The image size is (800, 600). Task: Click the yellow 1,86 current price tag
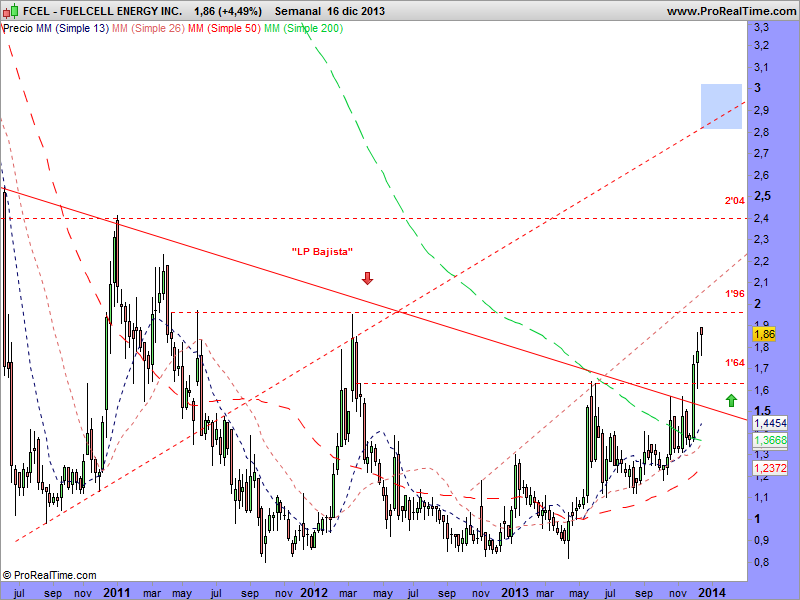[x=764, y=334]
